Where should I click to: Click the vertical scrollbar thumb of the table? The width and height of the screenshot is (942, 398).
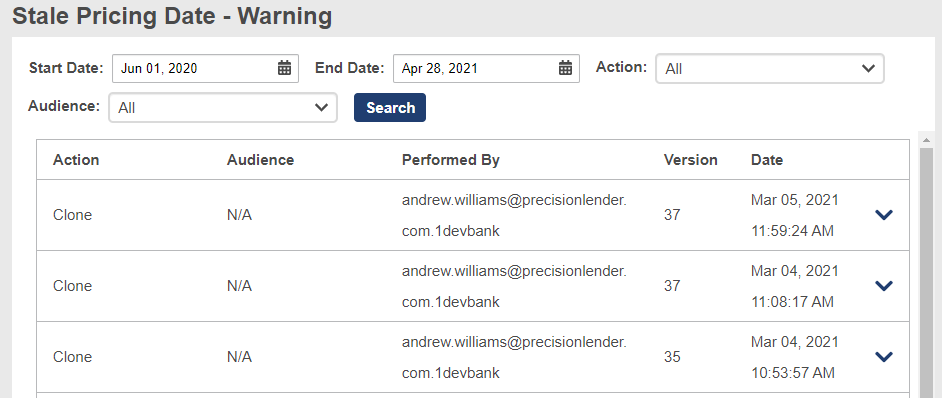[x=926, y=271]
